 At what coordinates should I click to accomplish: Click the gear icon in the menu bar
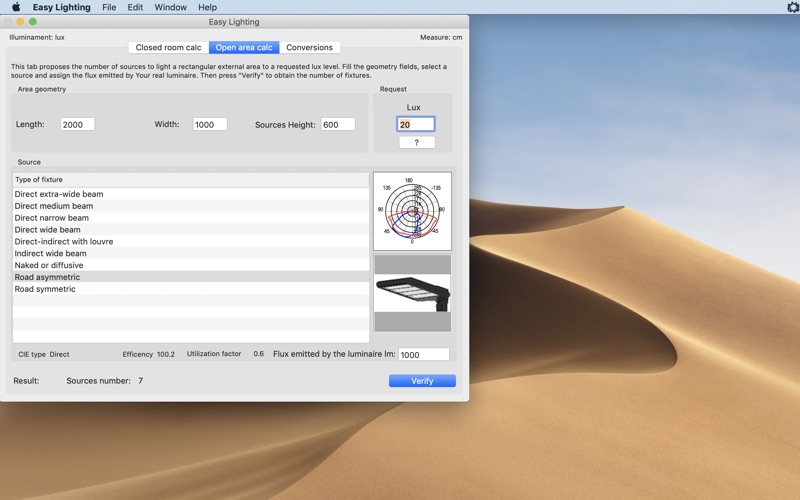click(x=794, y=7)
